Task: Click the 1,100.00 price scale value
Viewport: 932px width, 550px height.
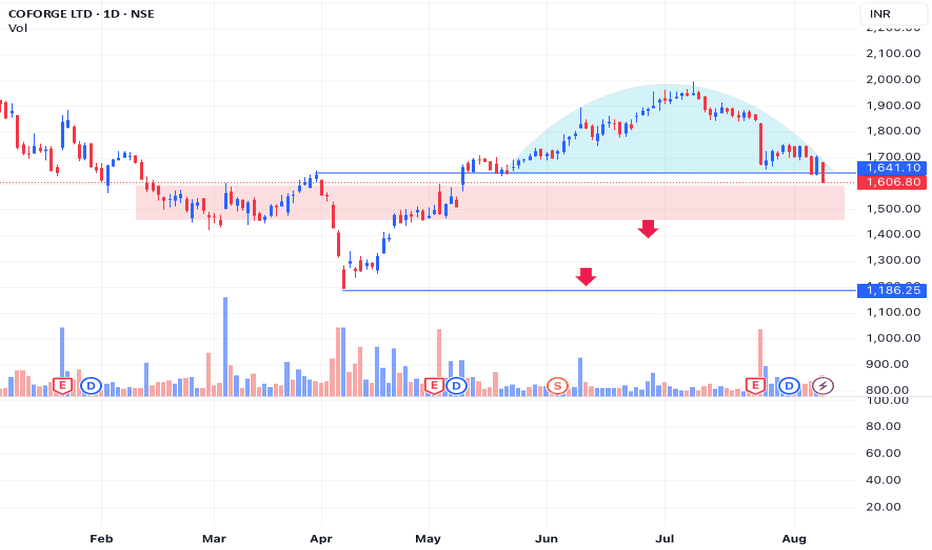Action: [x=893, y=312]
